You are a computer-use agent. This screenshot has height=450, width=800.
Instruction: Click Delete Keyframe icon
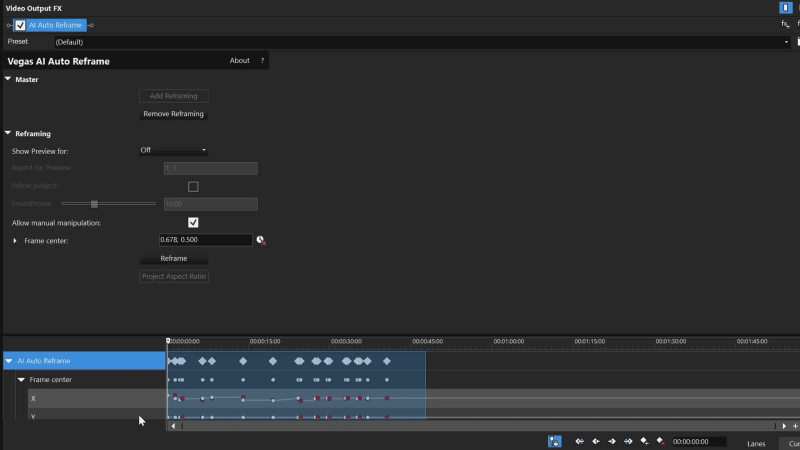(661, 441)
